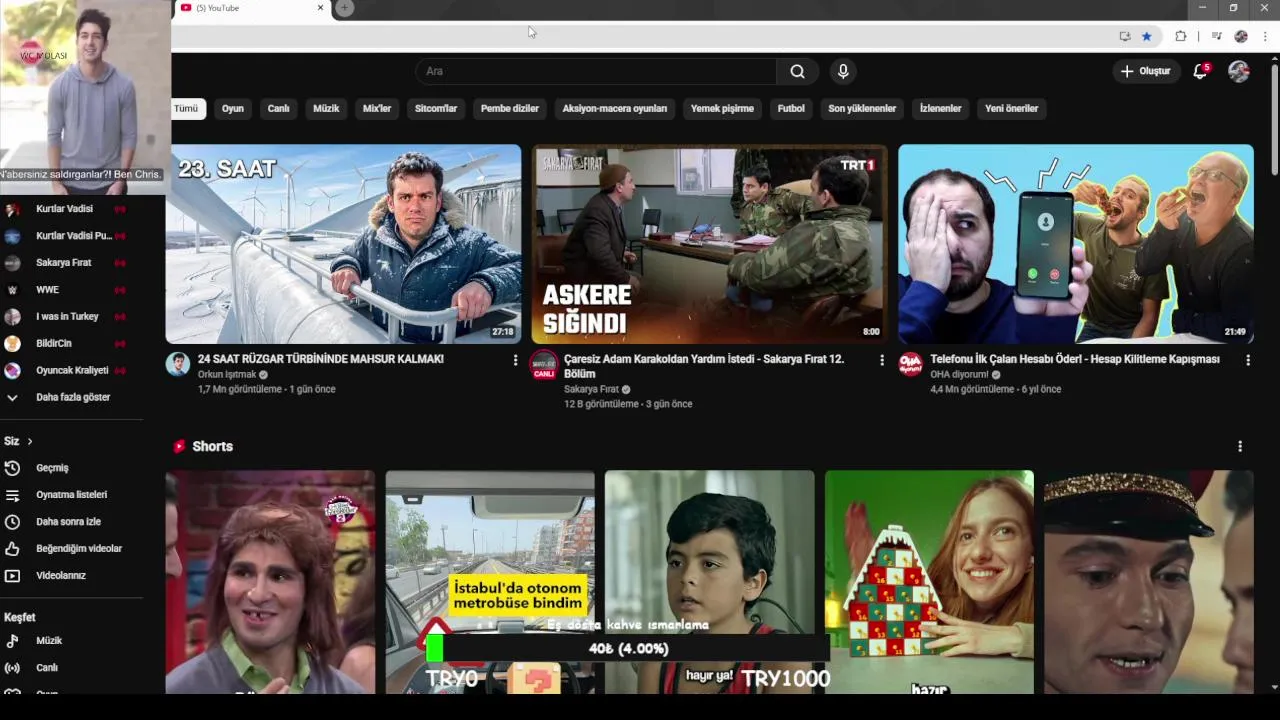The height and width of the screenshot is (720, 1280).
Task: Select the Oyun filter chip
Action: tap(233, 108)
